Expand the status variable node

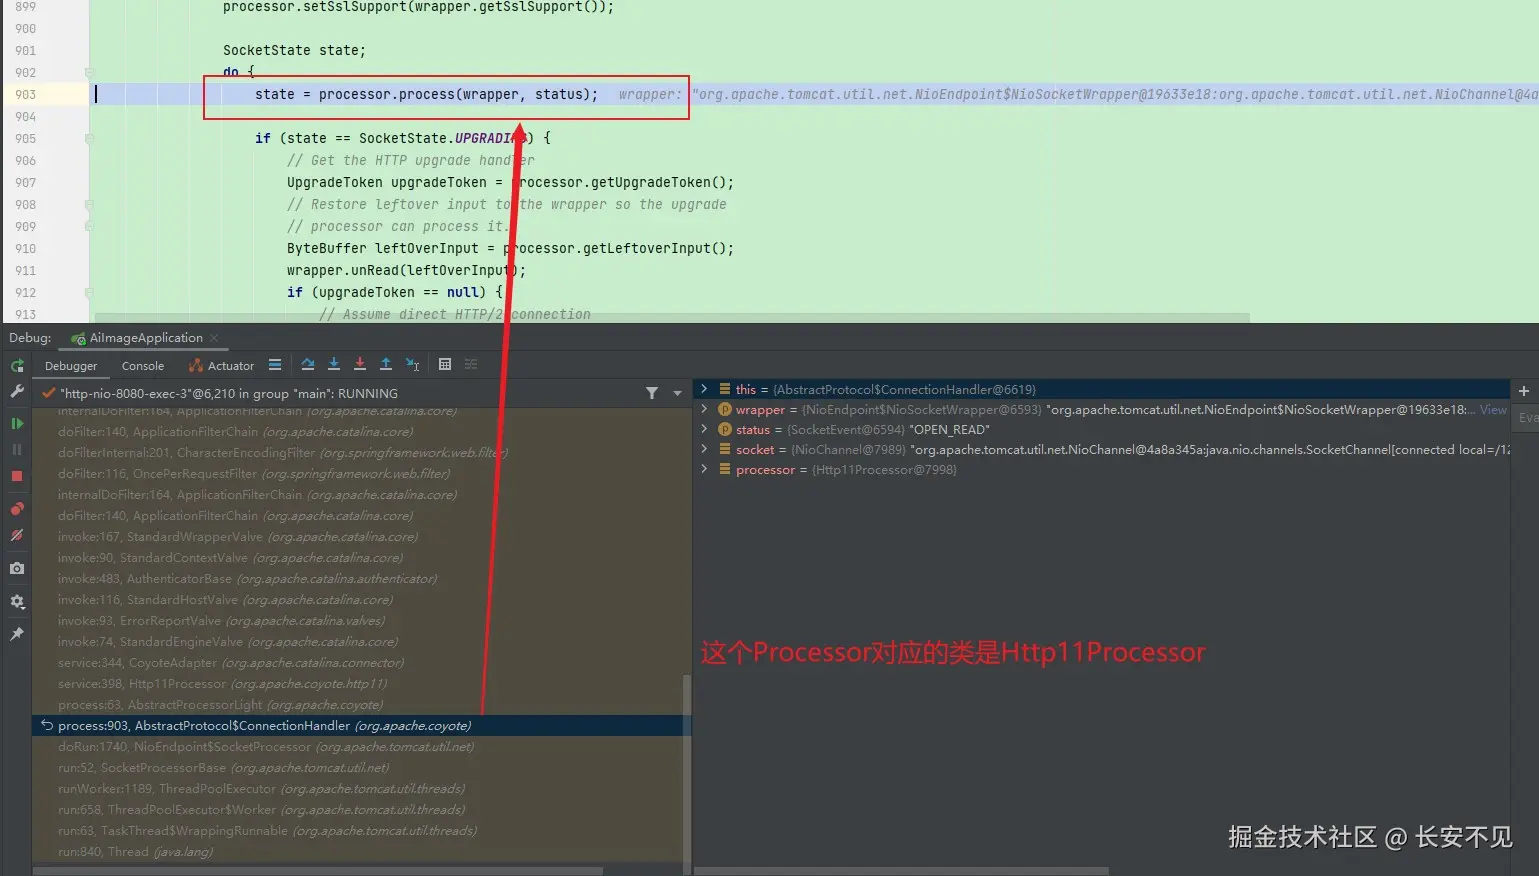tap(704, 429)
